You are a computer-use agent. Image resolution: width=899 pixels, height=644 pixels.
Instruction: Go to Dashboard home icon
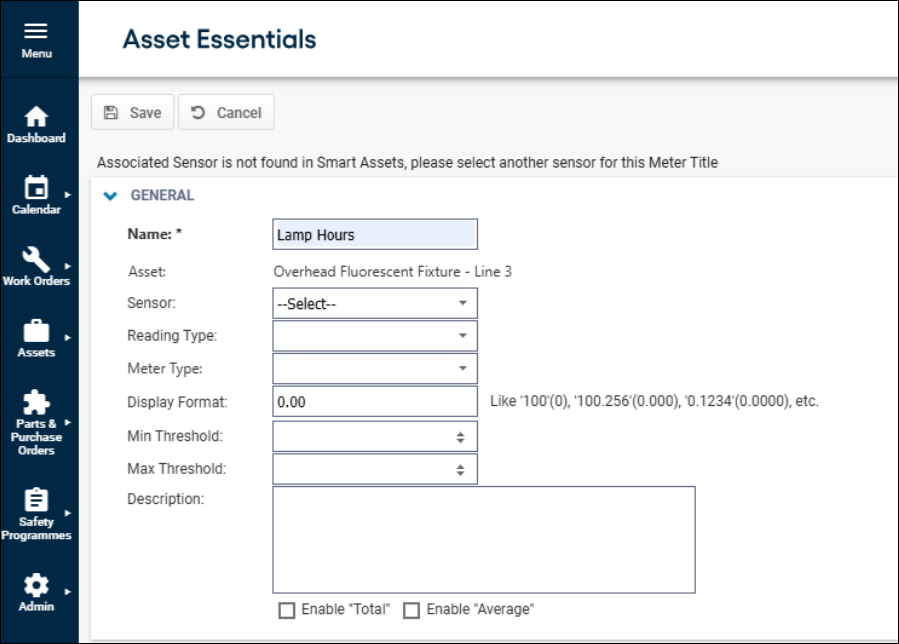point(37,117)
